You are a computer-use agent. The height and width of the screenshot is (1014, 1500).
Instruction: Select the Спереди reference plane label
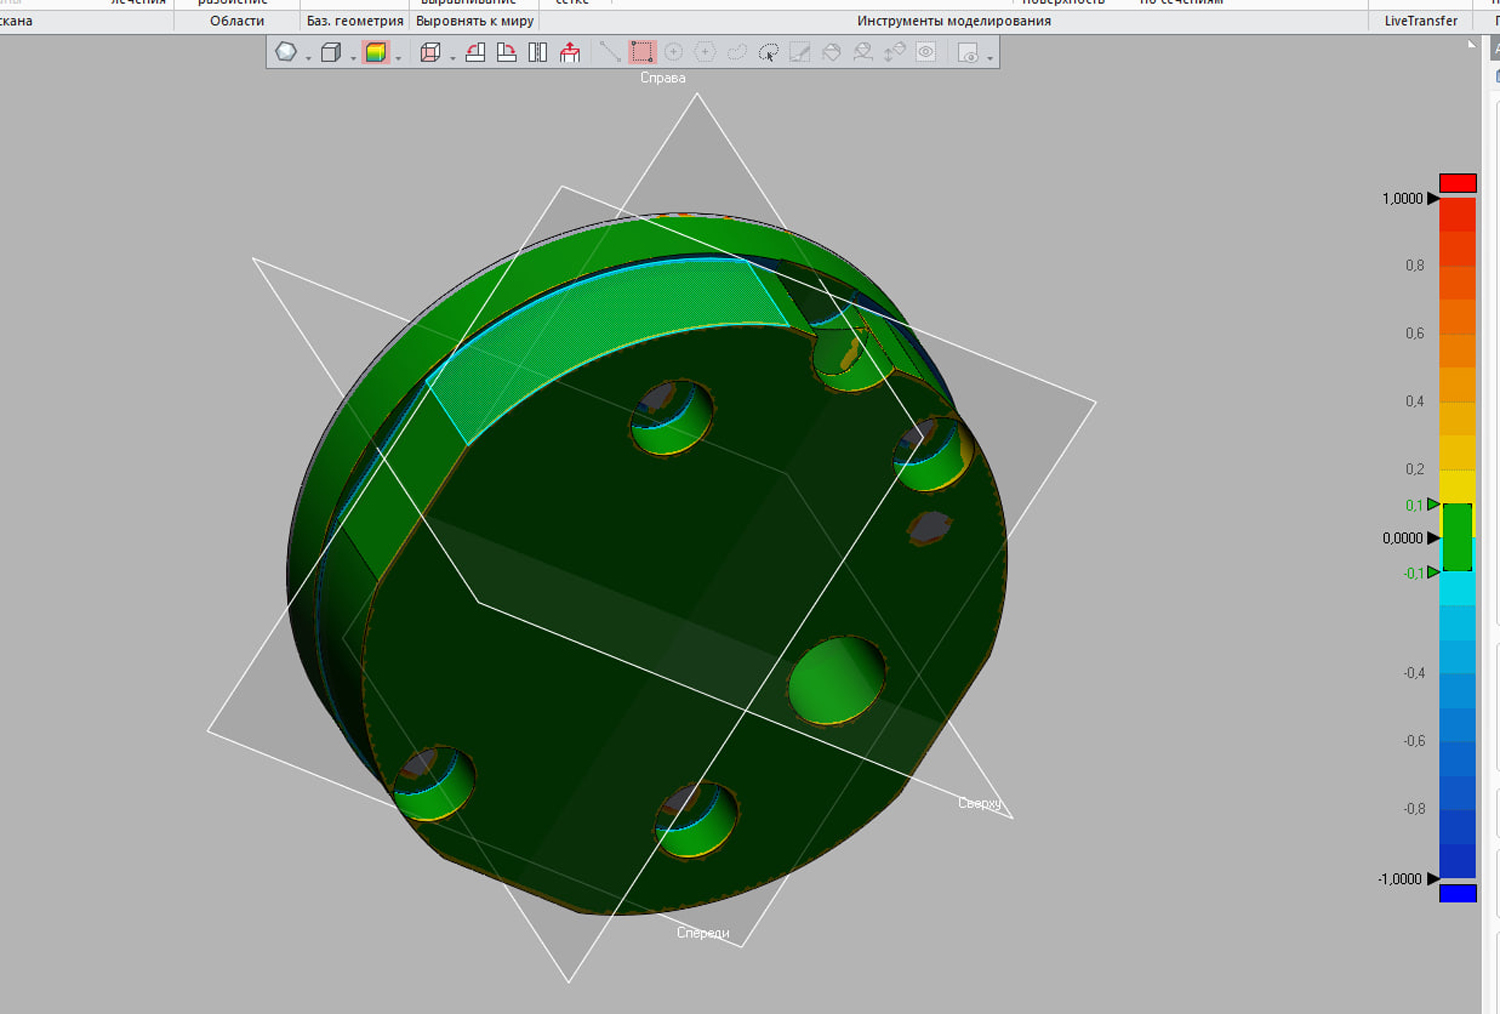[x=703, y=933]
